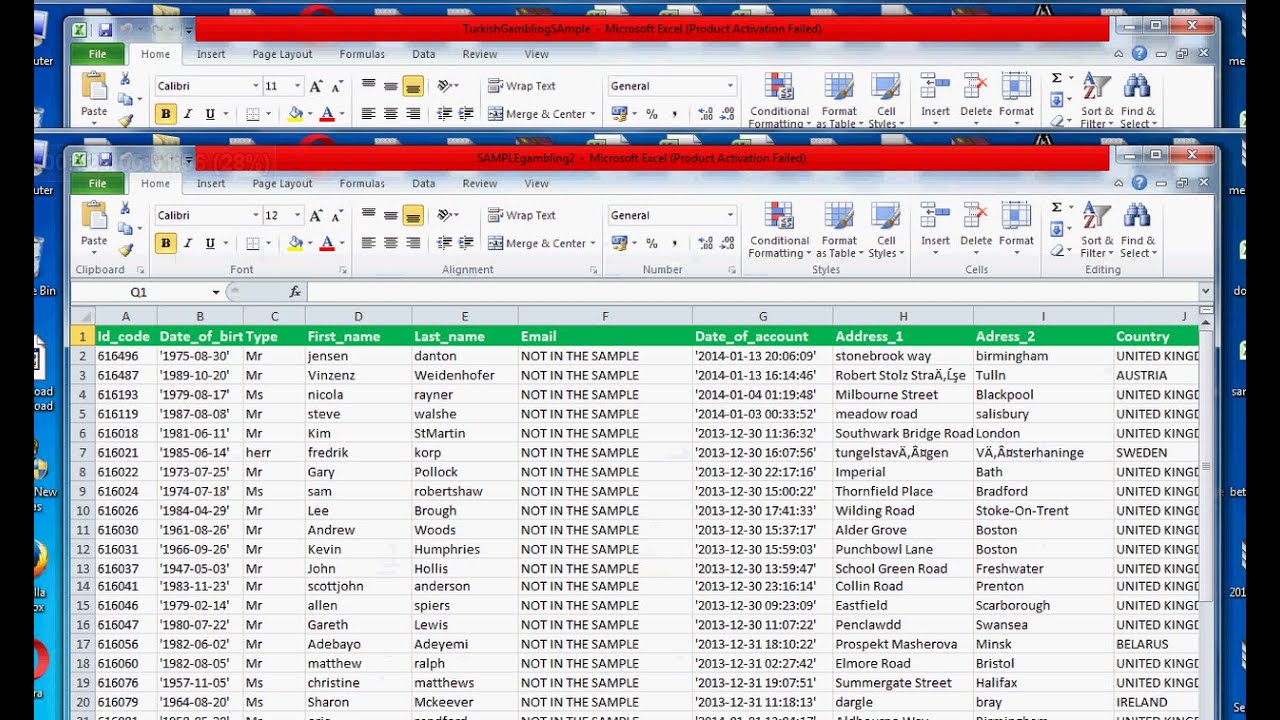Switch to Data tab in TurkishGamblingSAmple window
This screenshot has width=1280, height=720.
[x=424, y=54]
